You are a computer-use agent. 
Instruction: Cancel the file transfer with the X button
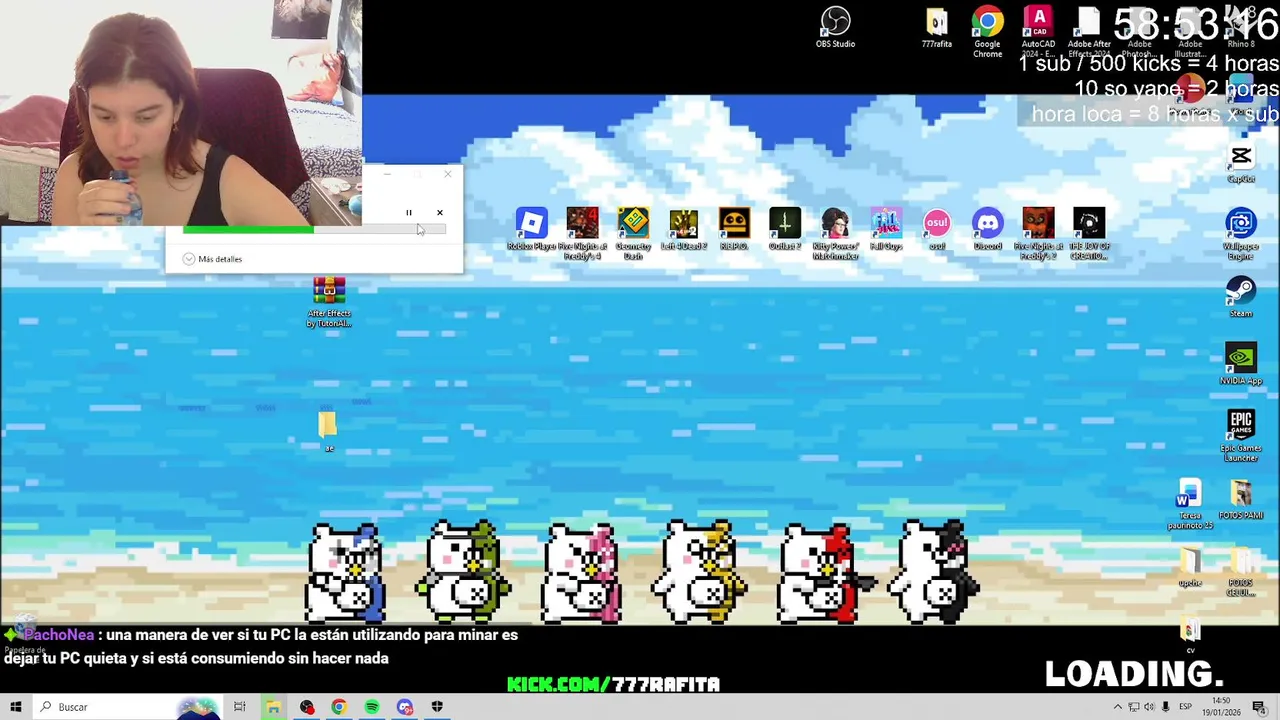click(439, 213)
